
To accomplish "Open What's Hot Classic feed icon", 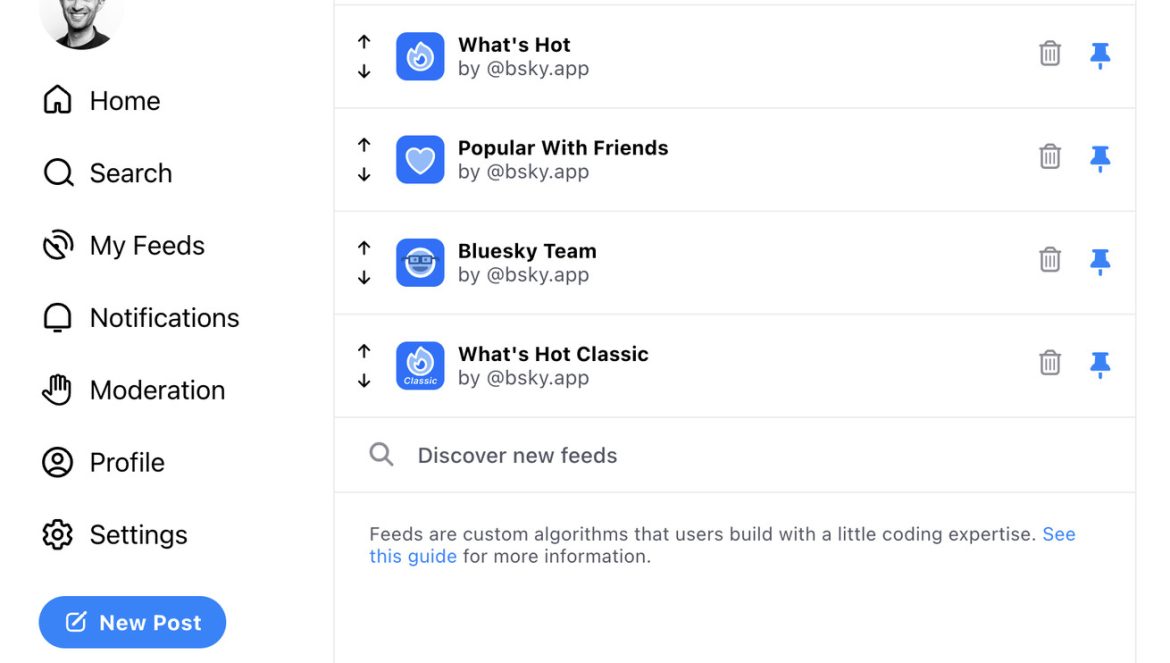I will [x=420, y=365].
